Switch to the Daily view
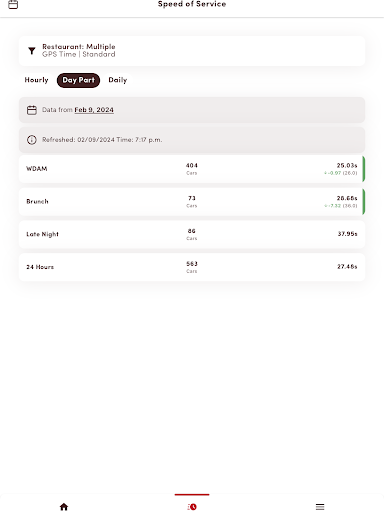Viewport: 384px width, 512px height. pyautogui.click(x=118, y=80)
